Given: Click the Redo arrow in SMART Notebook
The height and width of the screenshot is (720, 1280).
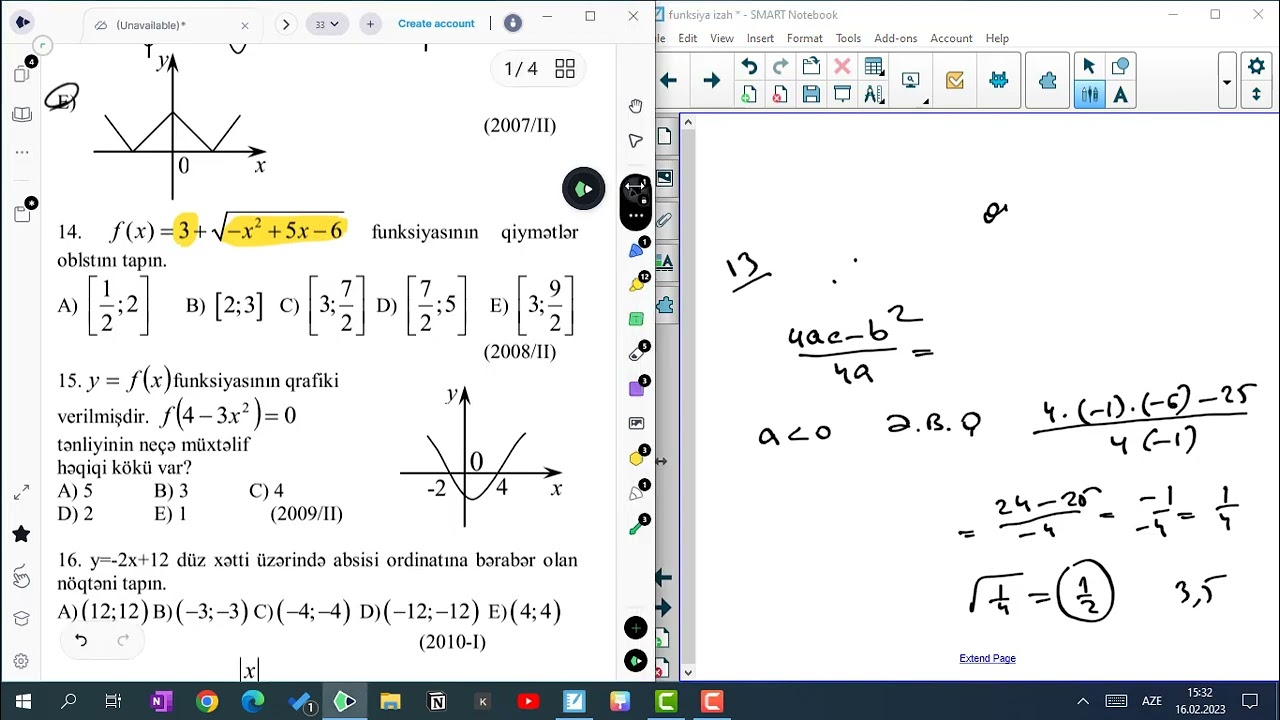Looking at the screenshot, I should point(780,67).
